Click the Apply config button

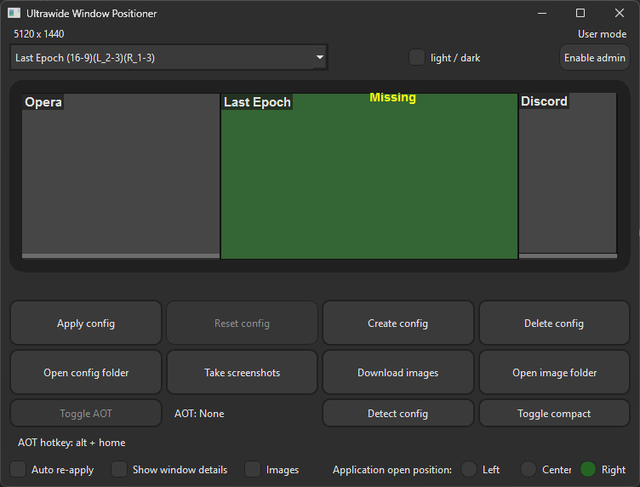86,323
